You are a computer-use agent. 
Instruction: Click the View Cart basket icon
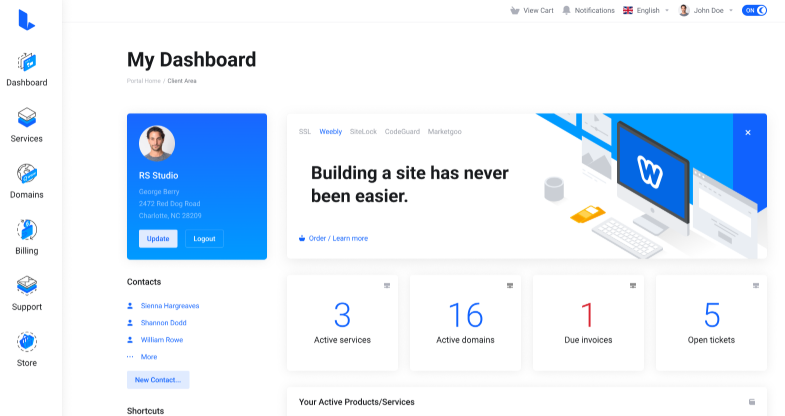[515, 10]
